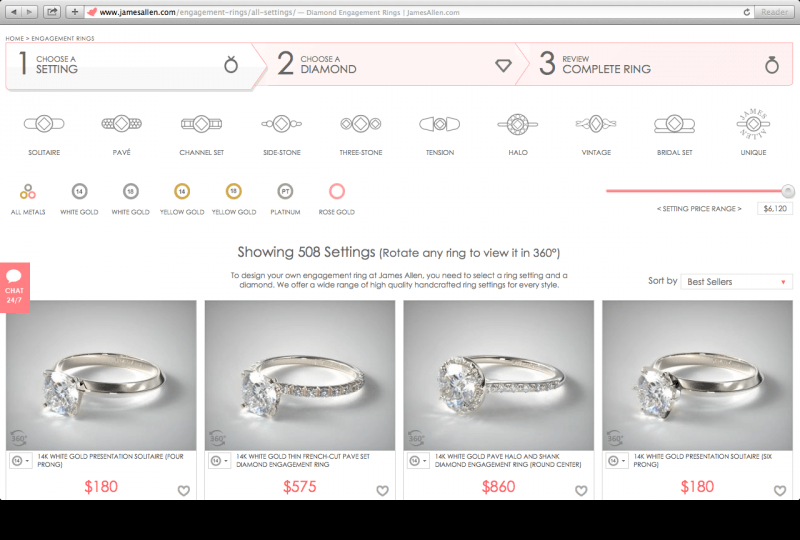Screen dimensions: 800x540
Task: Click the Safari Reader button
Action: coord(774,12)
